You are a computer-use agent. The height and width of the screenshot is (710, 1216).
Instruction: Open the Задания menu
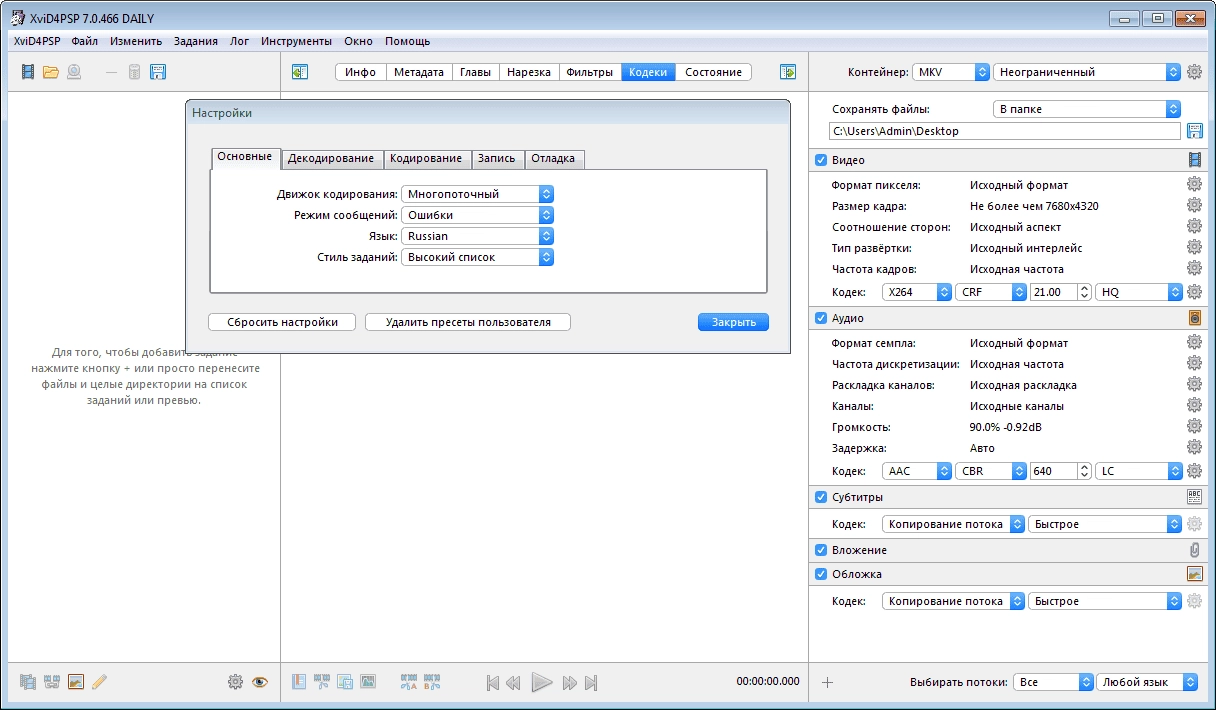pos(195,41)
